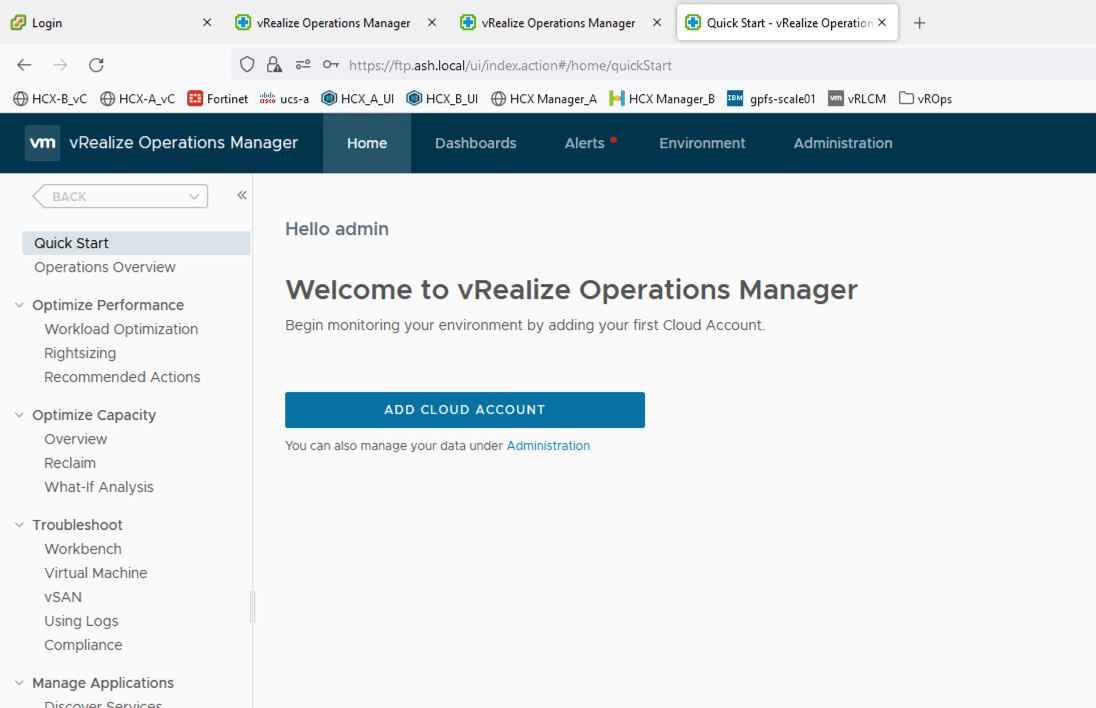Reload the current page
The image size is (1096, 708).
(96, 64)
